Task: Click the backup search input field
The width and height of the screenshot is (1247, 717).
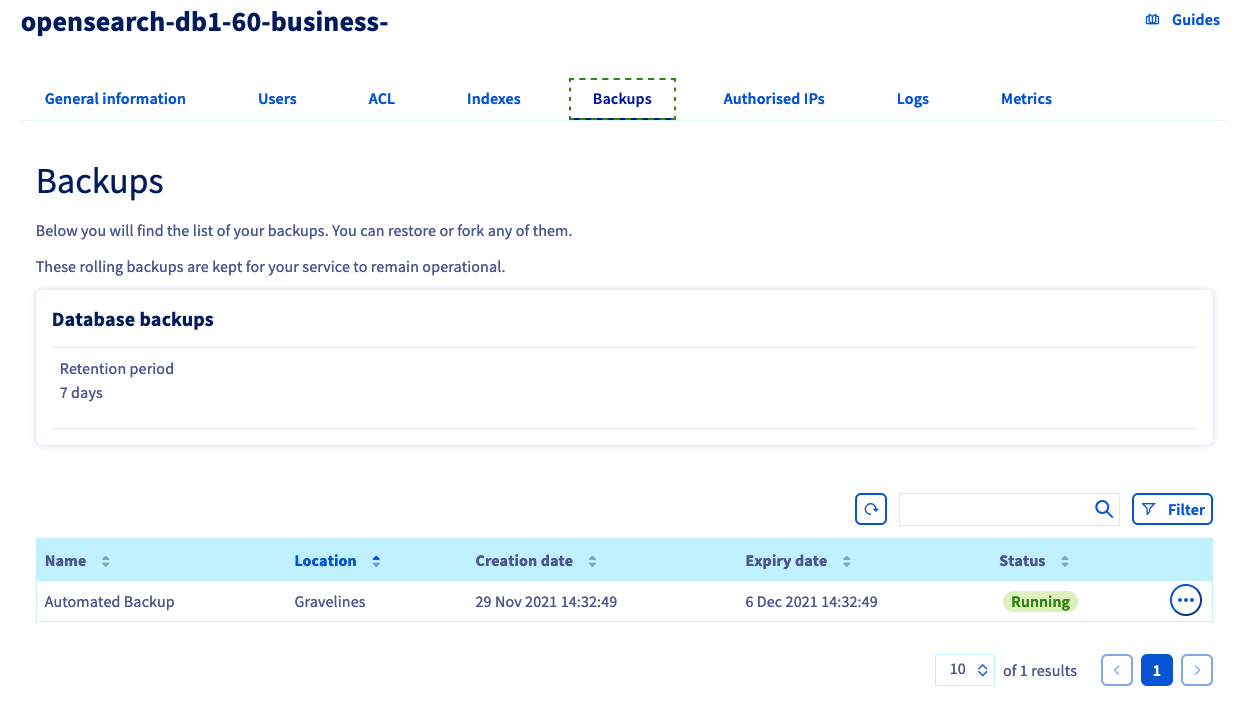Action: click(x=993, y=509)
